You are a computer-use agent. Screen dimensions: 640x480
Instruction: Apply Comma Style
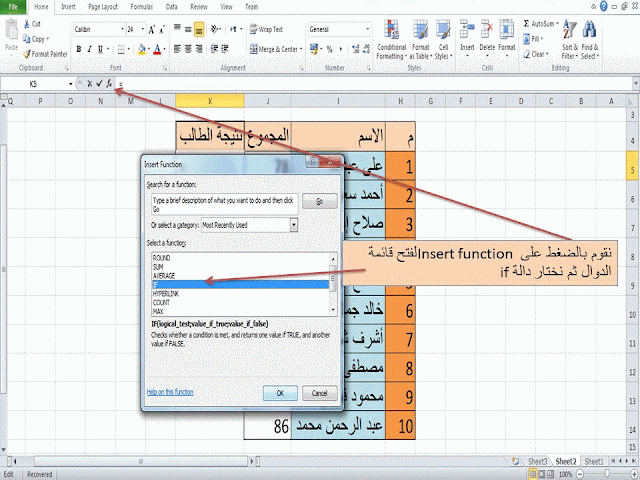340,49
